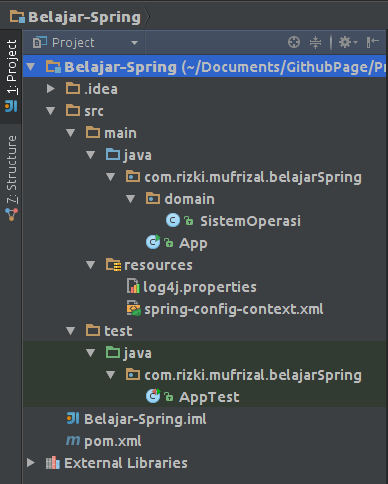
Task: Collapse the src folder
Action: pos(51,111)
